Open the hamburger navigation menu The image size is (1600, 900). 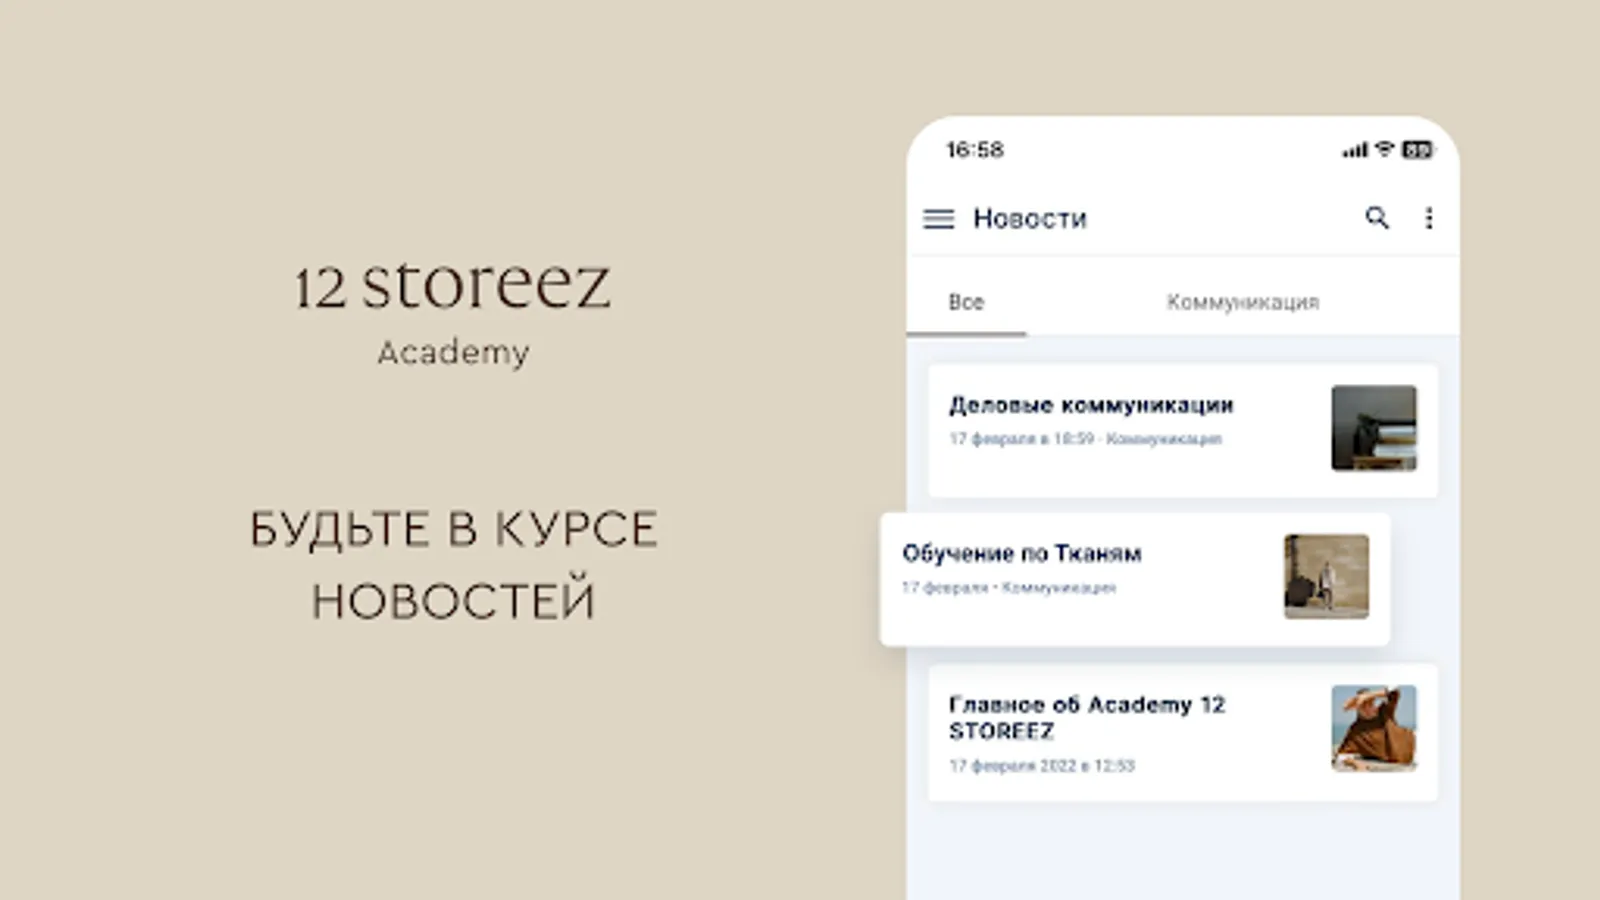tap(938, 218)
